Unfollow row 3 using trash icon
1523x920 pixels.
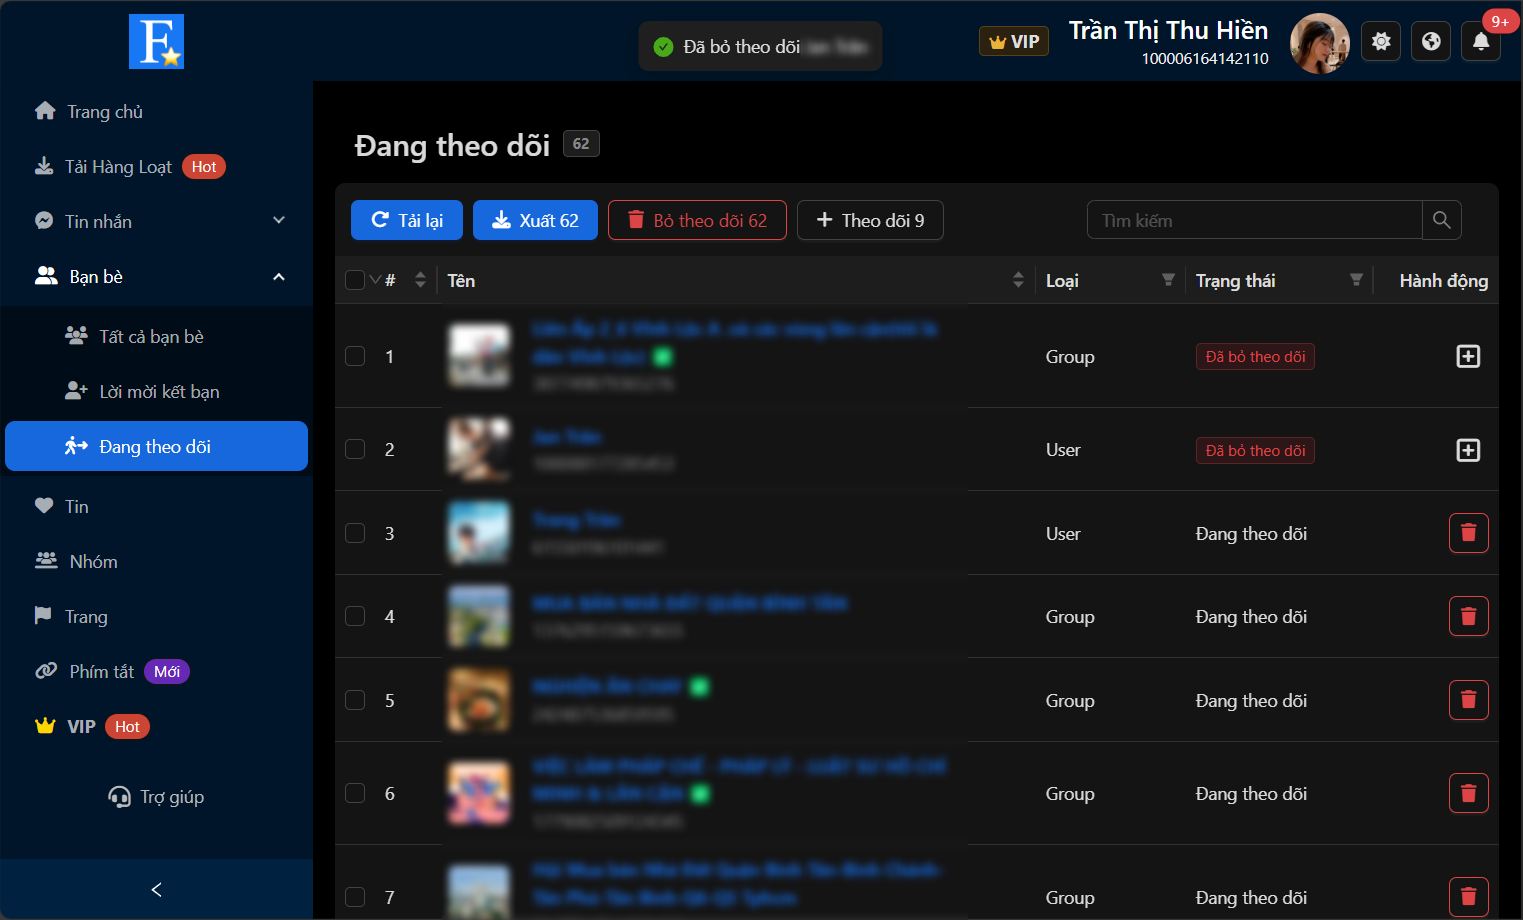(x=1468, y=533)
